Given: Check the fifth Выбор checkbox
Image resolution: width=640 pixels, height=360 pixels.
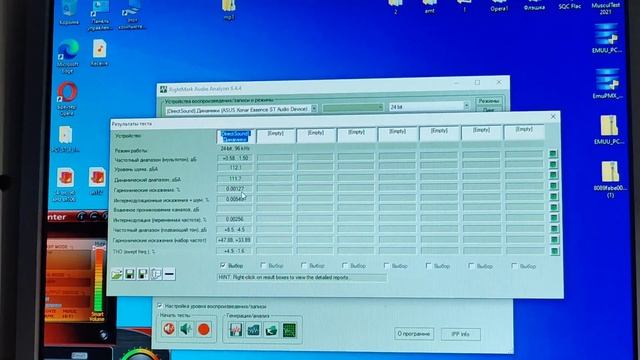Looking at the screenshot, I should point(387,266).
